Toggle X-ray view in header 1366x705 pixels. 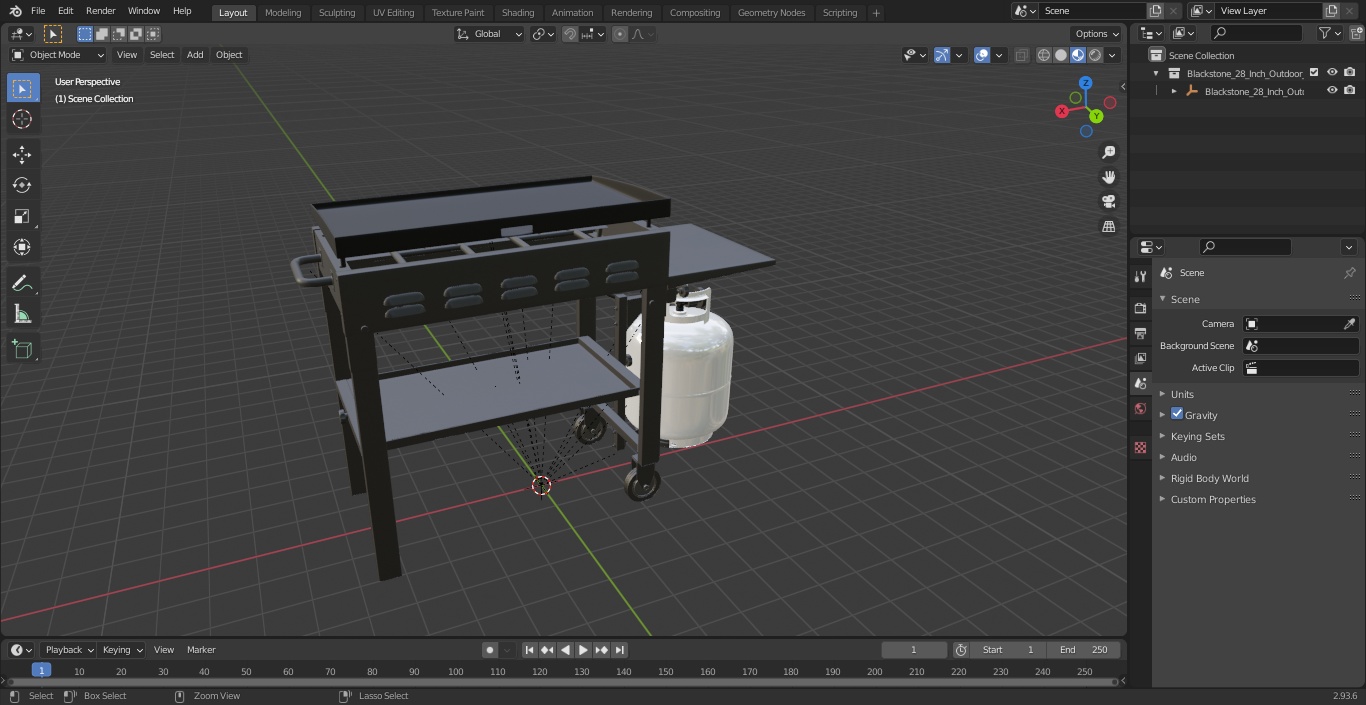click(1021, 55)
